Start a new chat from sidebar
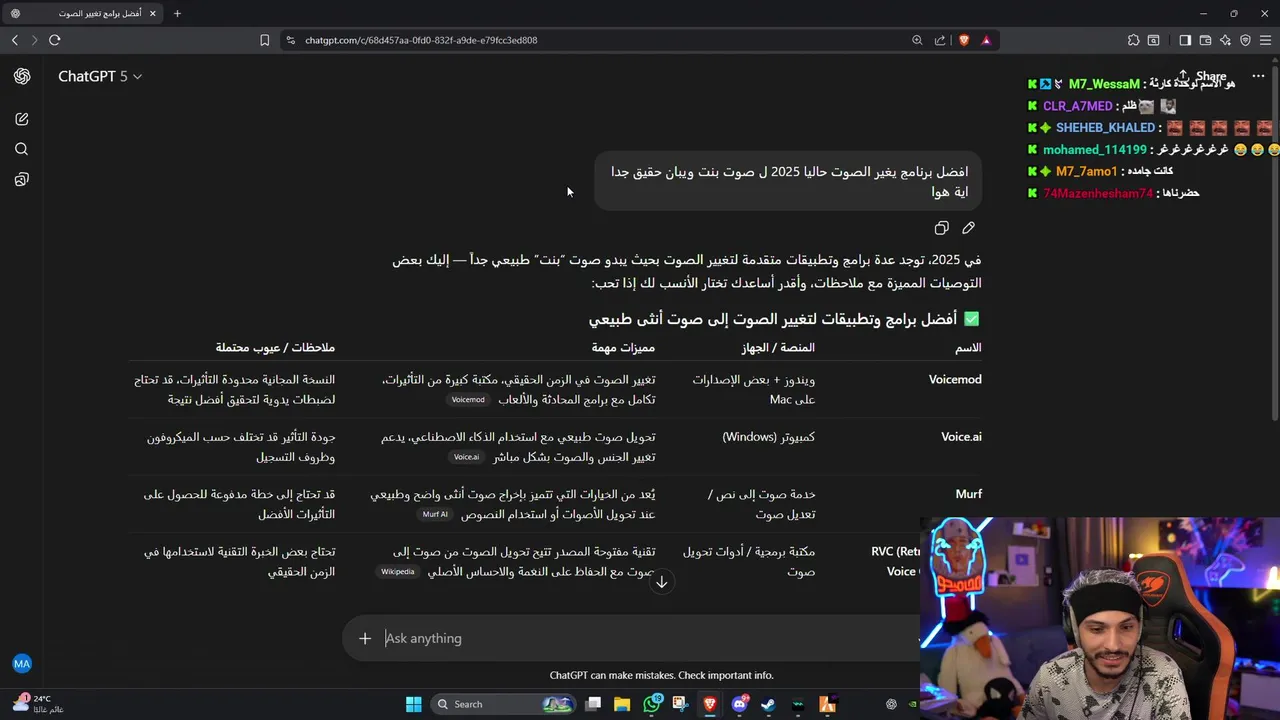Viewport: 1280px width, 720px height. [22, 119]
